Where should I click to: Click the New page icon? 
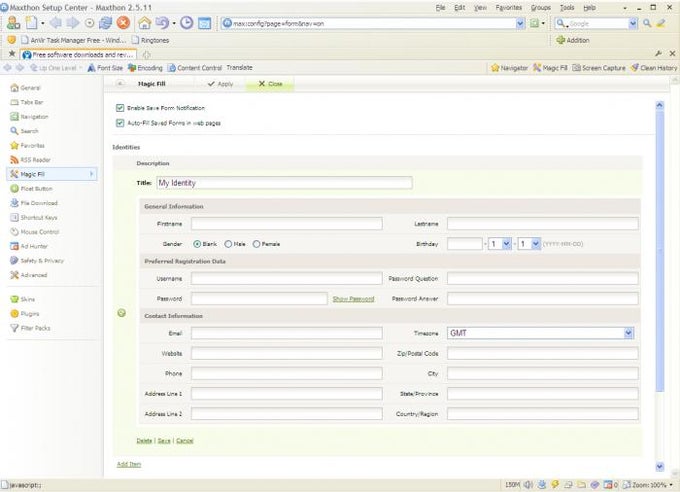31,23
